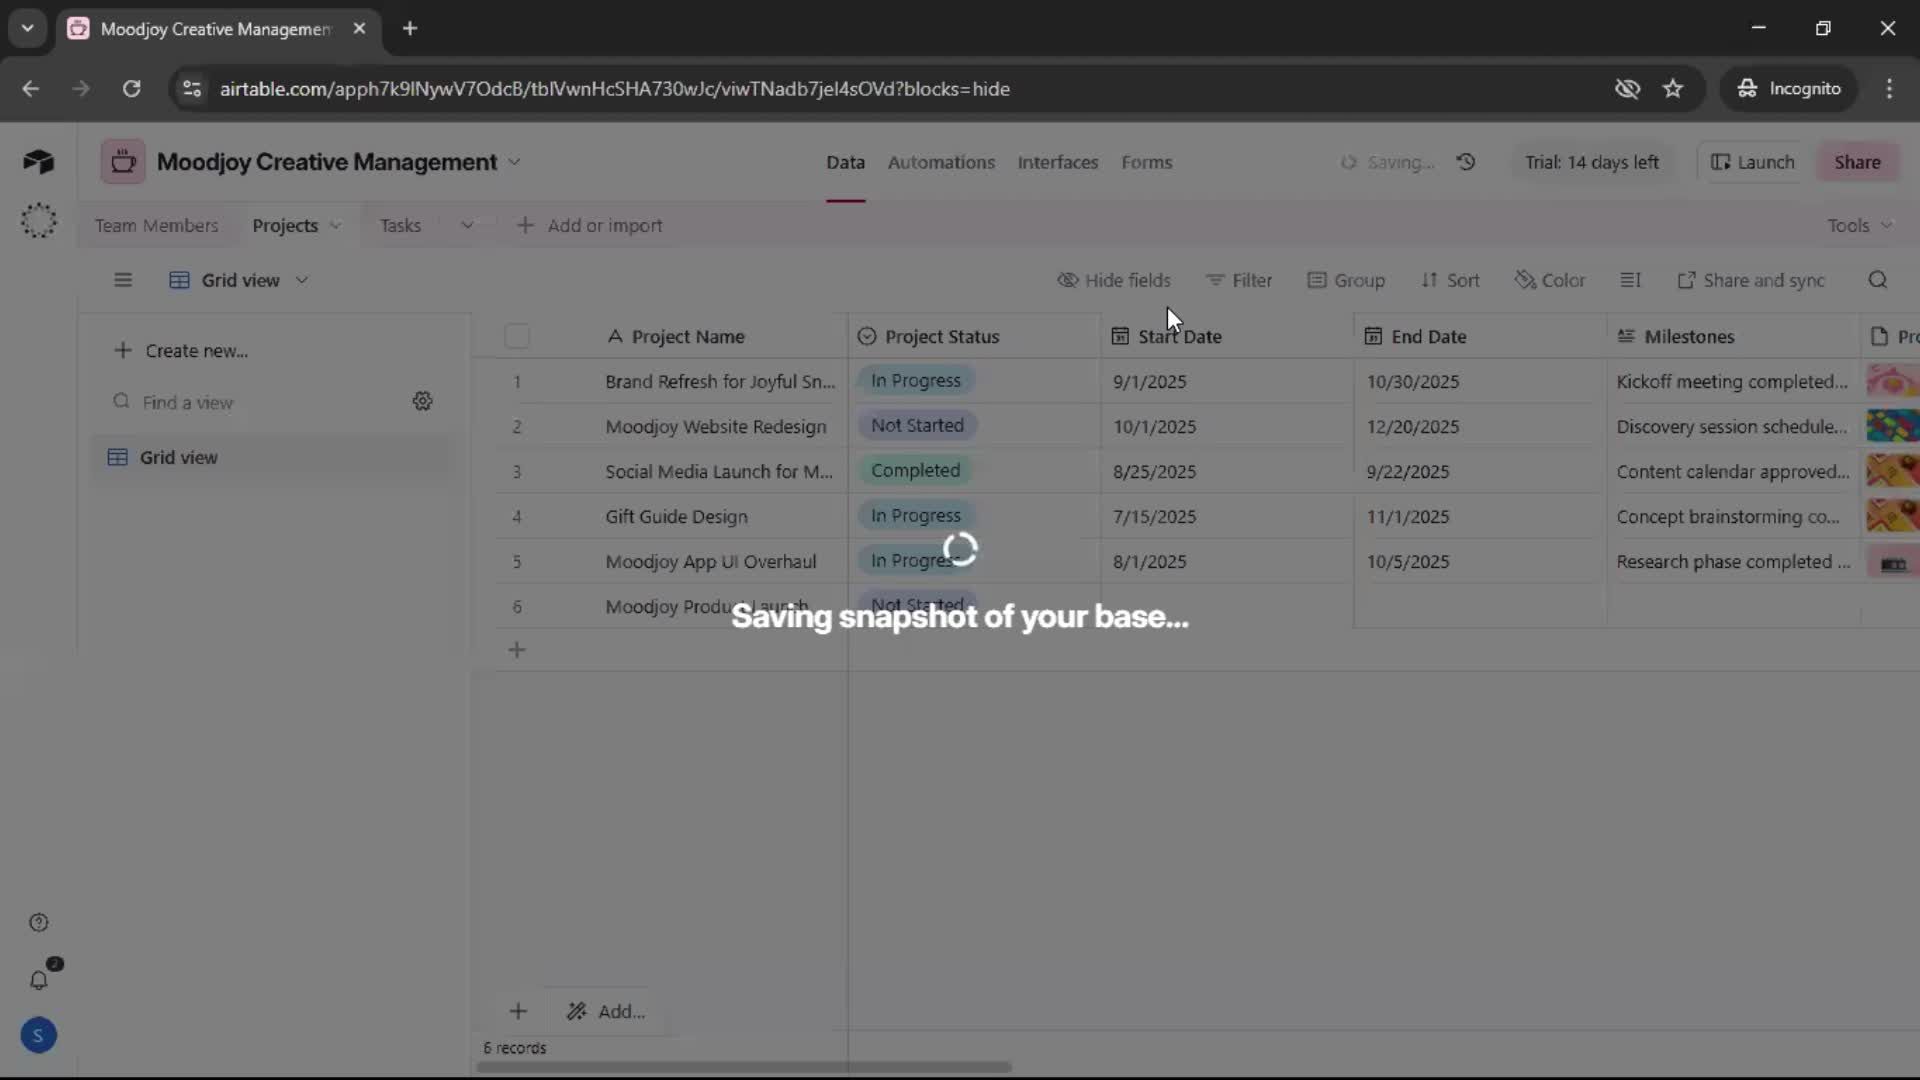This screenshot has height=1080, width=1920.
Task: Open notifications bell icon
Action: coord(39,980)
